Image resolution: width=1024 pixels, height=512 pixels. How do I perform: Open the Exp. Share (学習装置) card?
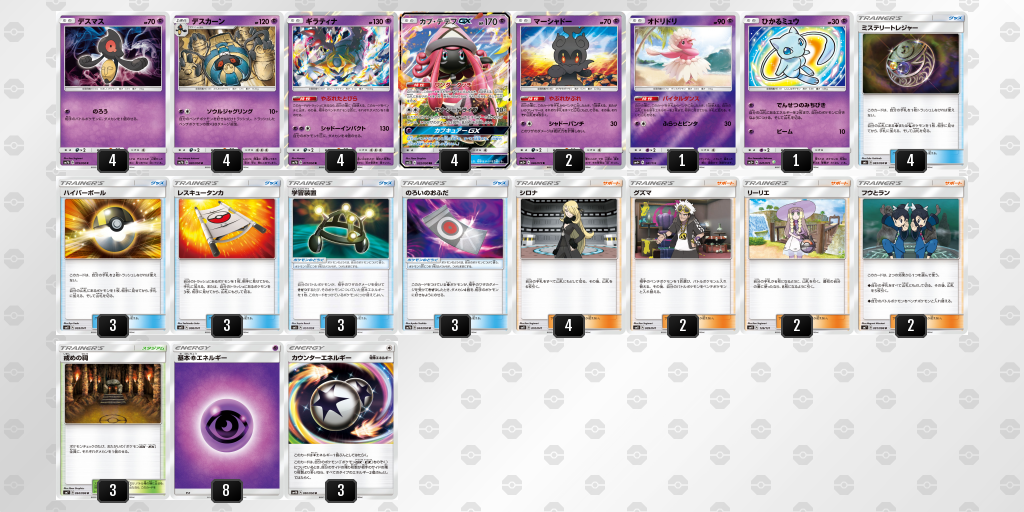point(340,256)
